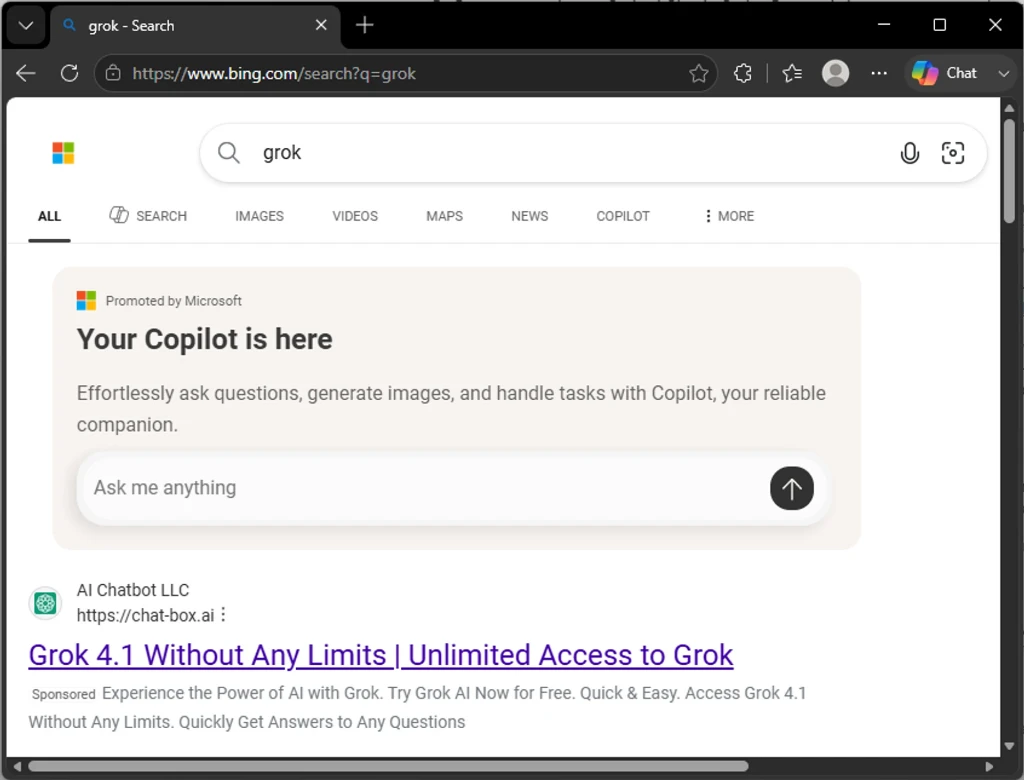This screenshot has width=1024, height=780.
Task: Click Your Copilot is here heading
Action: (204, 340)
